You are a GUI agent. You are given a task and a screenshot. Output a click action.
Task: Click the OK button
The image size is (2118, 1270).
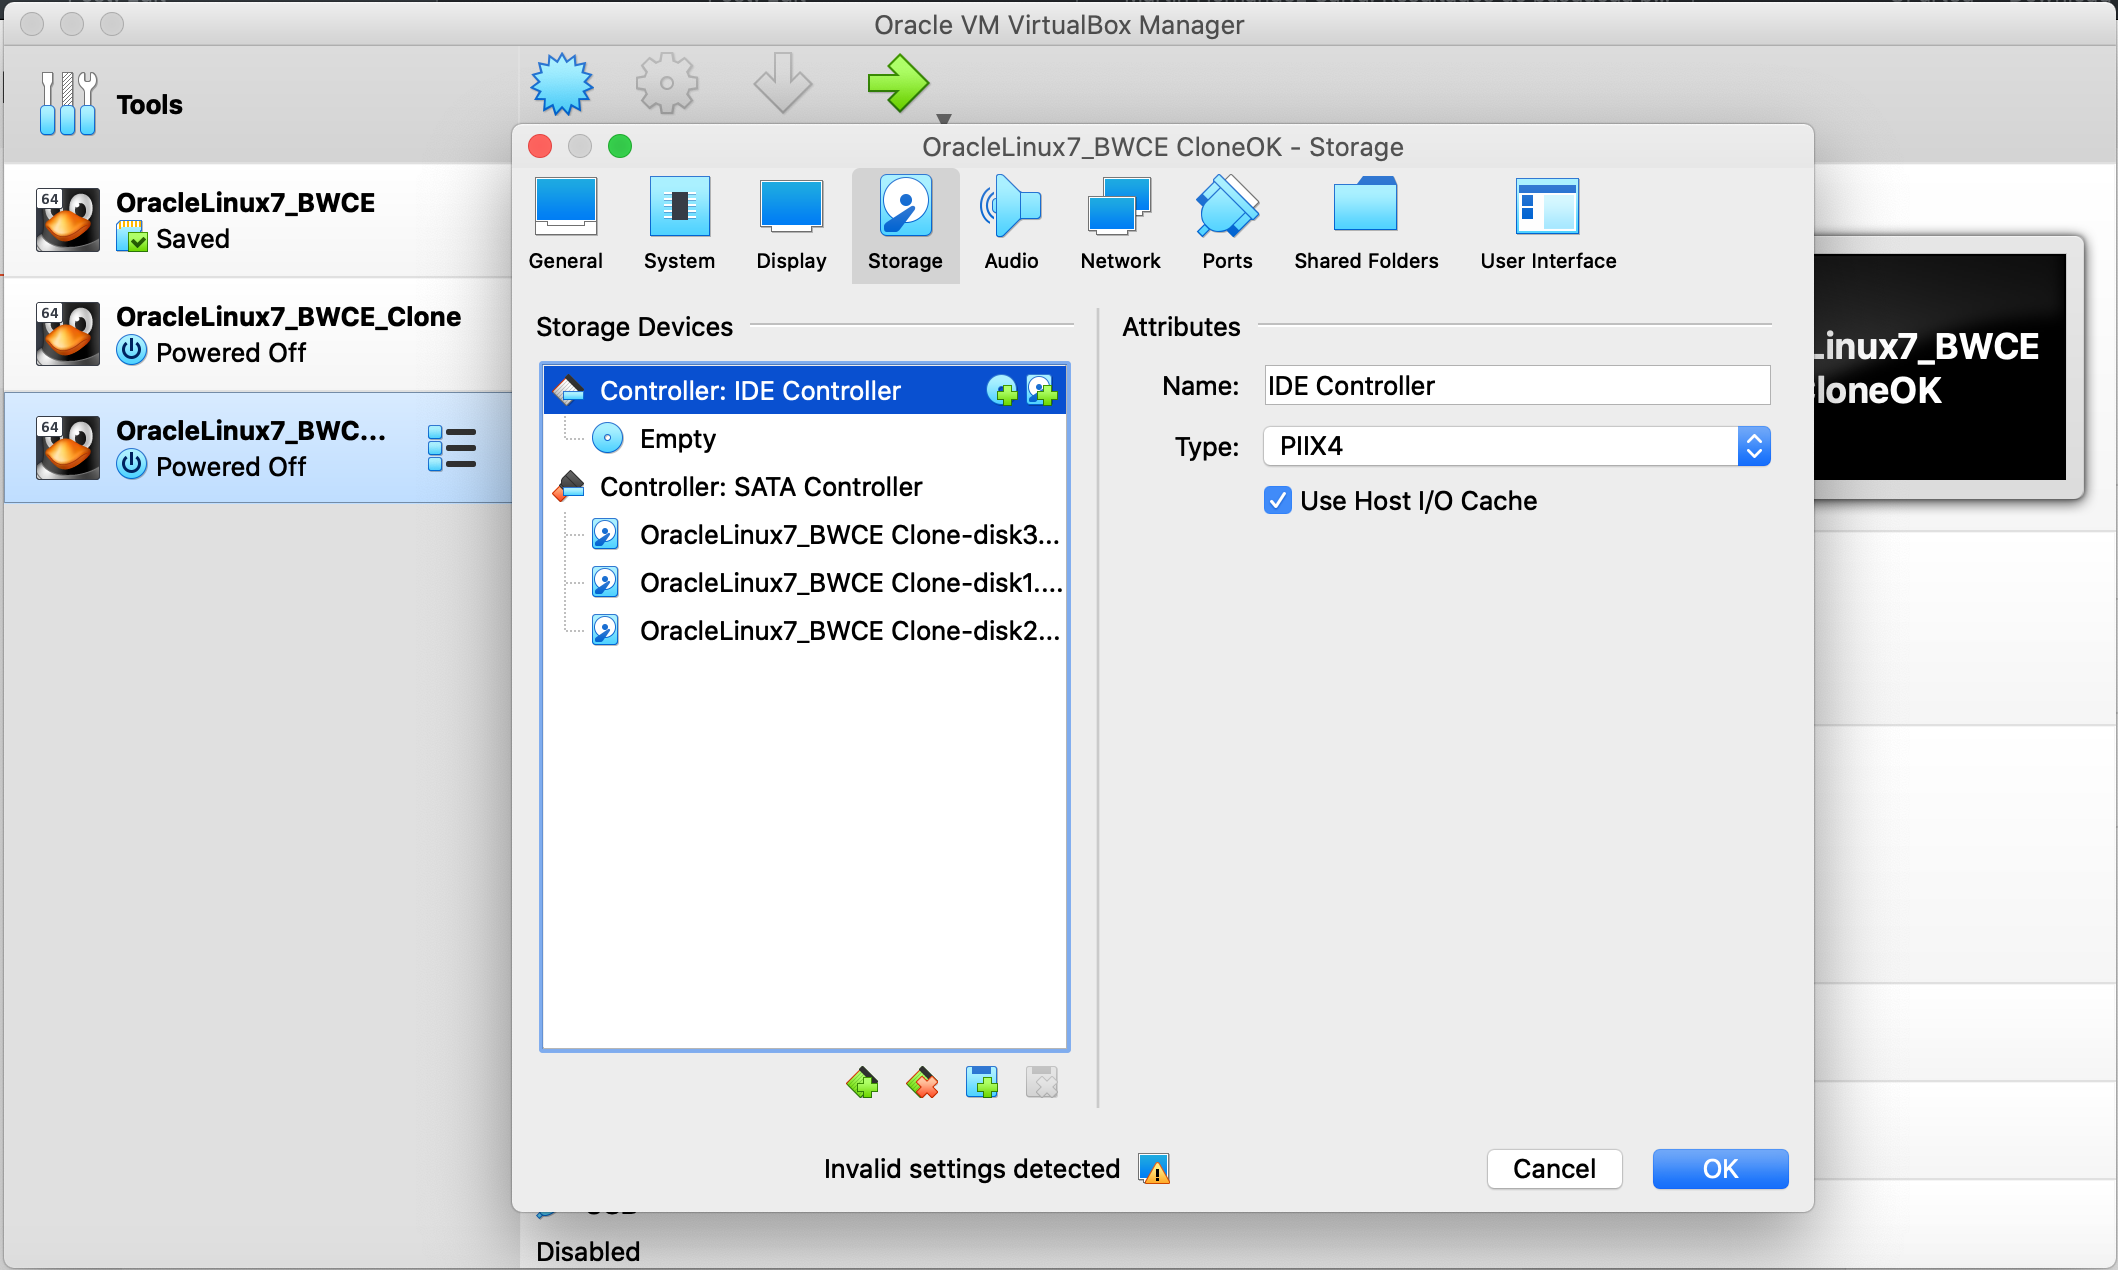(x=1720, y=1169)
